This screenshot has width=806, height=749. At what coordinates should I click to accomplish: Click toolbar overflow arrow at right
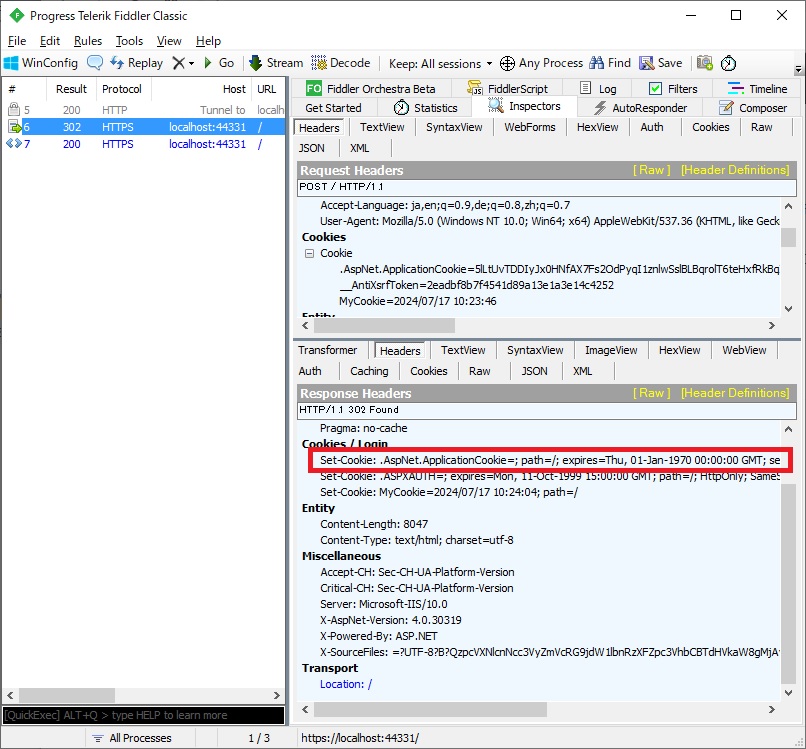pos(798,68)
